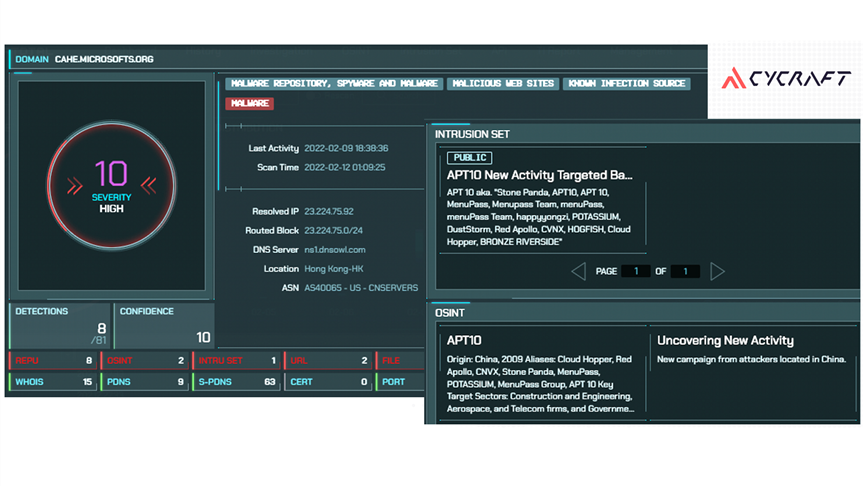Switch to the INTRU SET category
This screenshot has width=864, height=486.
click(236, 361)
